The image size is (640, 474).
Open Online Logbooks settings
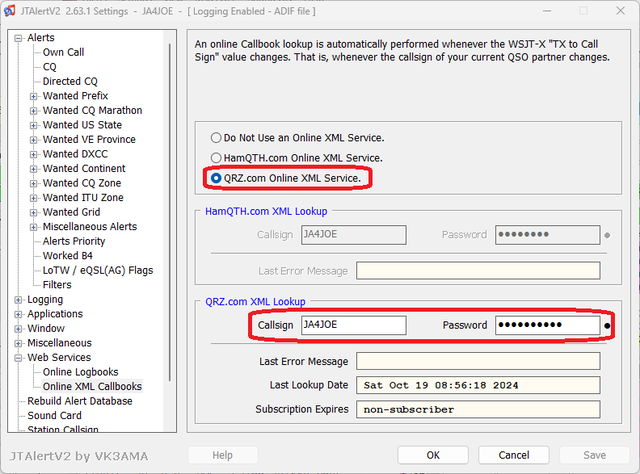point(80,372)
